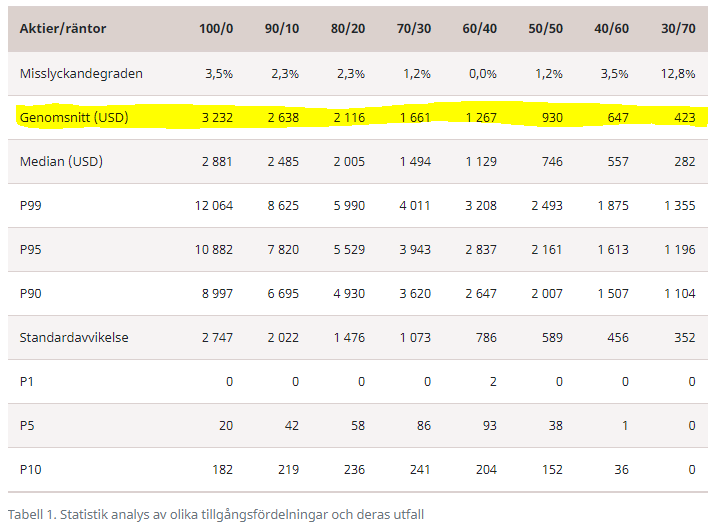Image resolution: width=716 pixels, height=526 pixels.
Task: Click the median value 2 881
Action: (x=216, y=161)
